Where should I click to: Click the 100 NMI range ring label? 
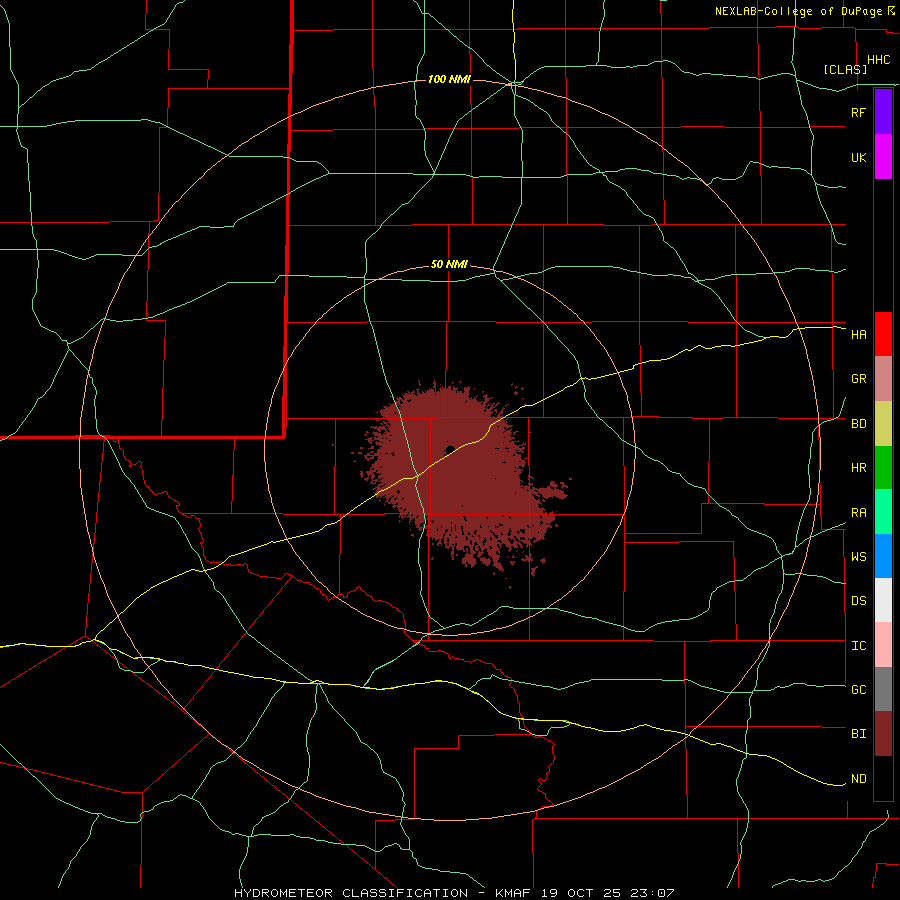(x=449, y=79)
